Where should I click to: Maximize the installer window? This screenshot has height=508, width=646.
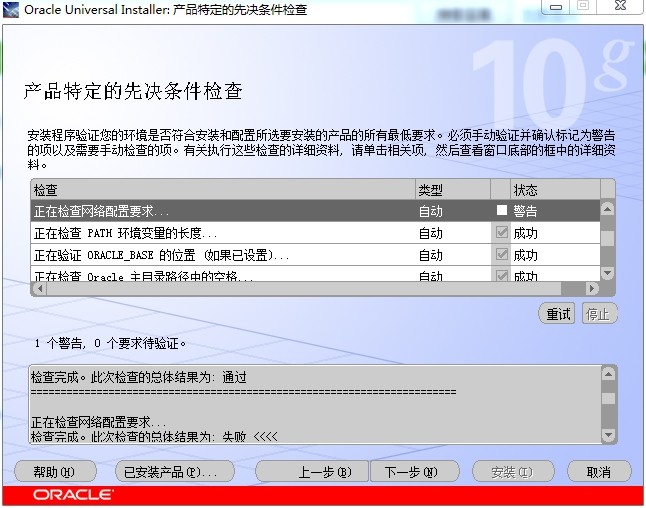tap(583, 6)
